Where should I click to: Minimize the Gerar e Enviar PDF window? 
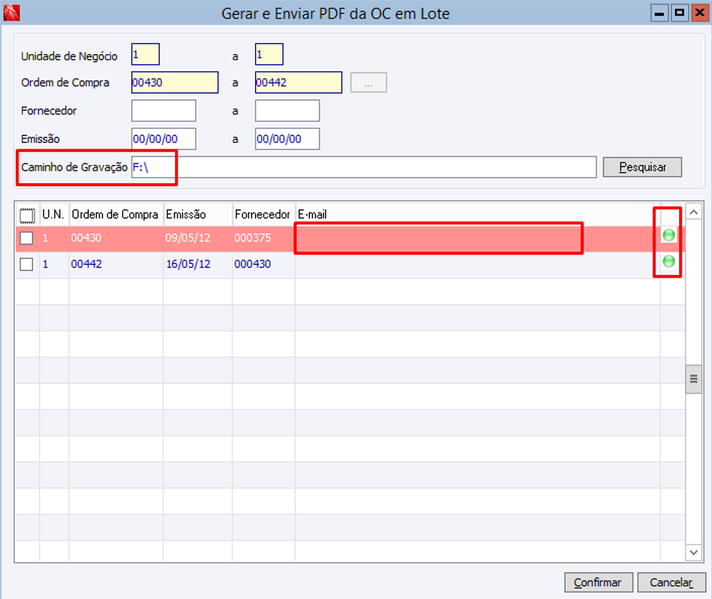point(659,13)
